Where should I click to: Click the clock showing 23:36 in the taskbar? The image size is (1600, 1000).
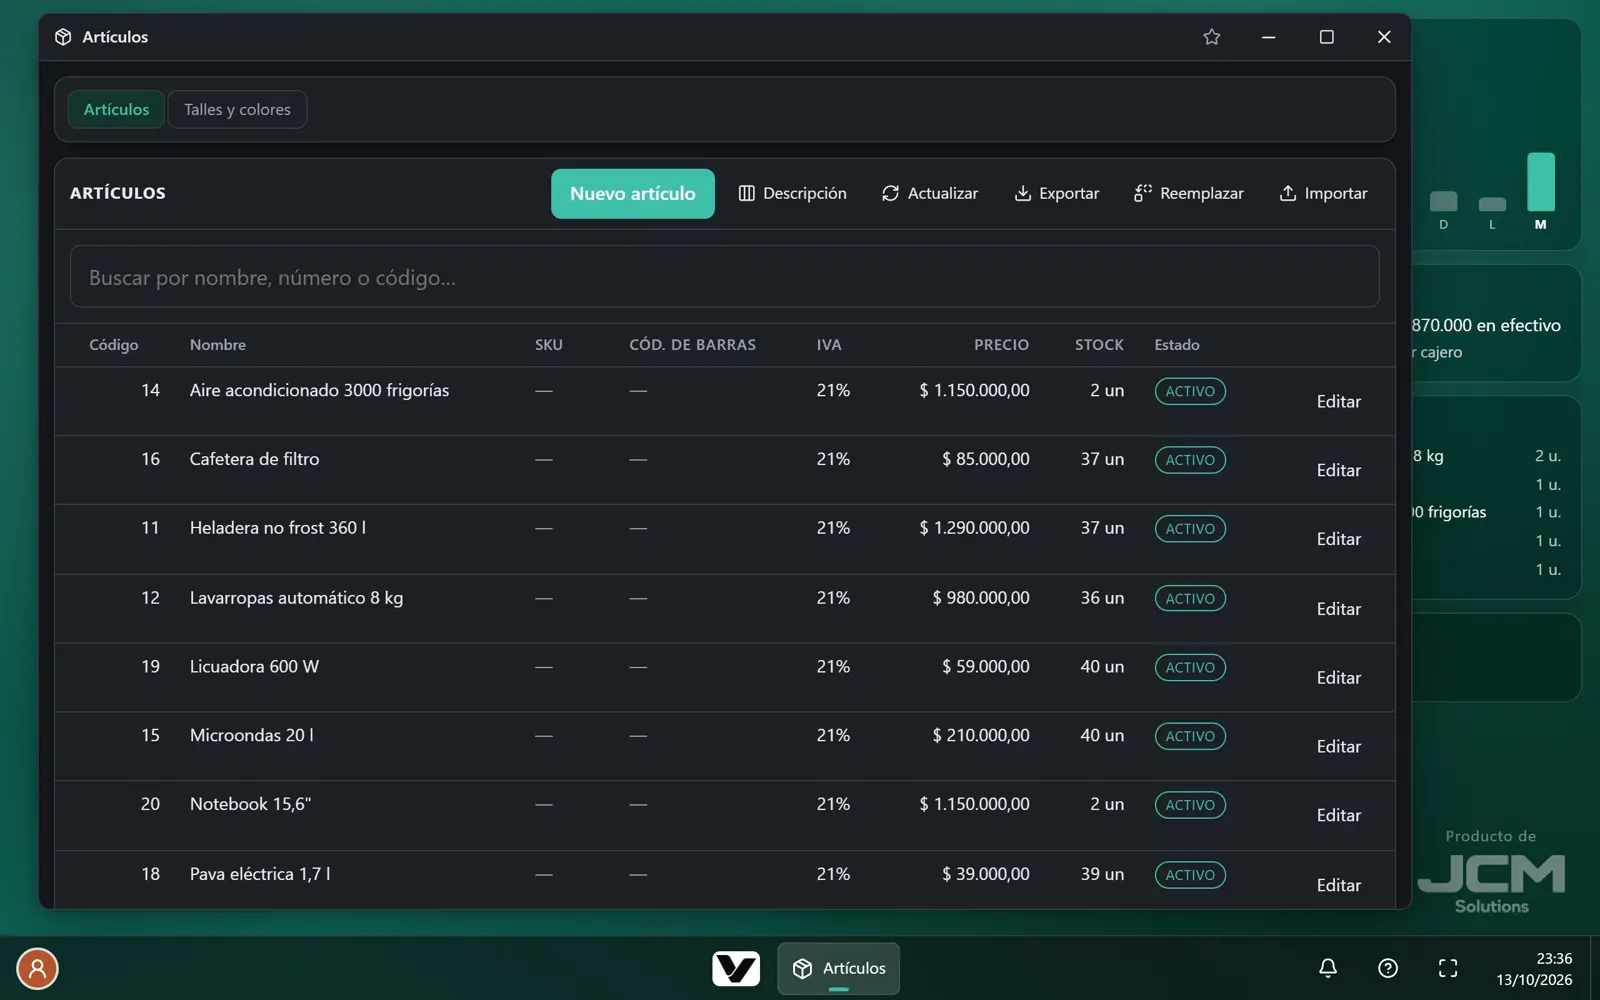(x=1554, y=959)
